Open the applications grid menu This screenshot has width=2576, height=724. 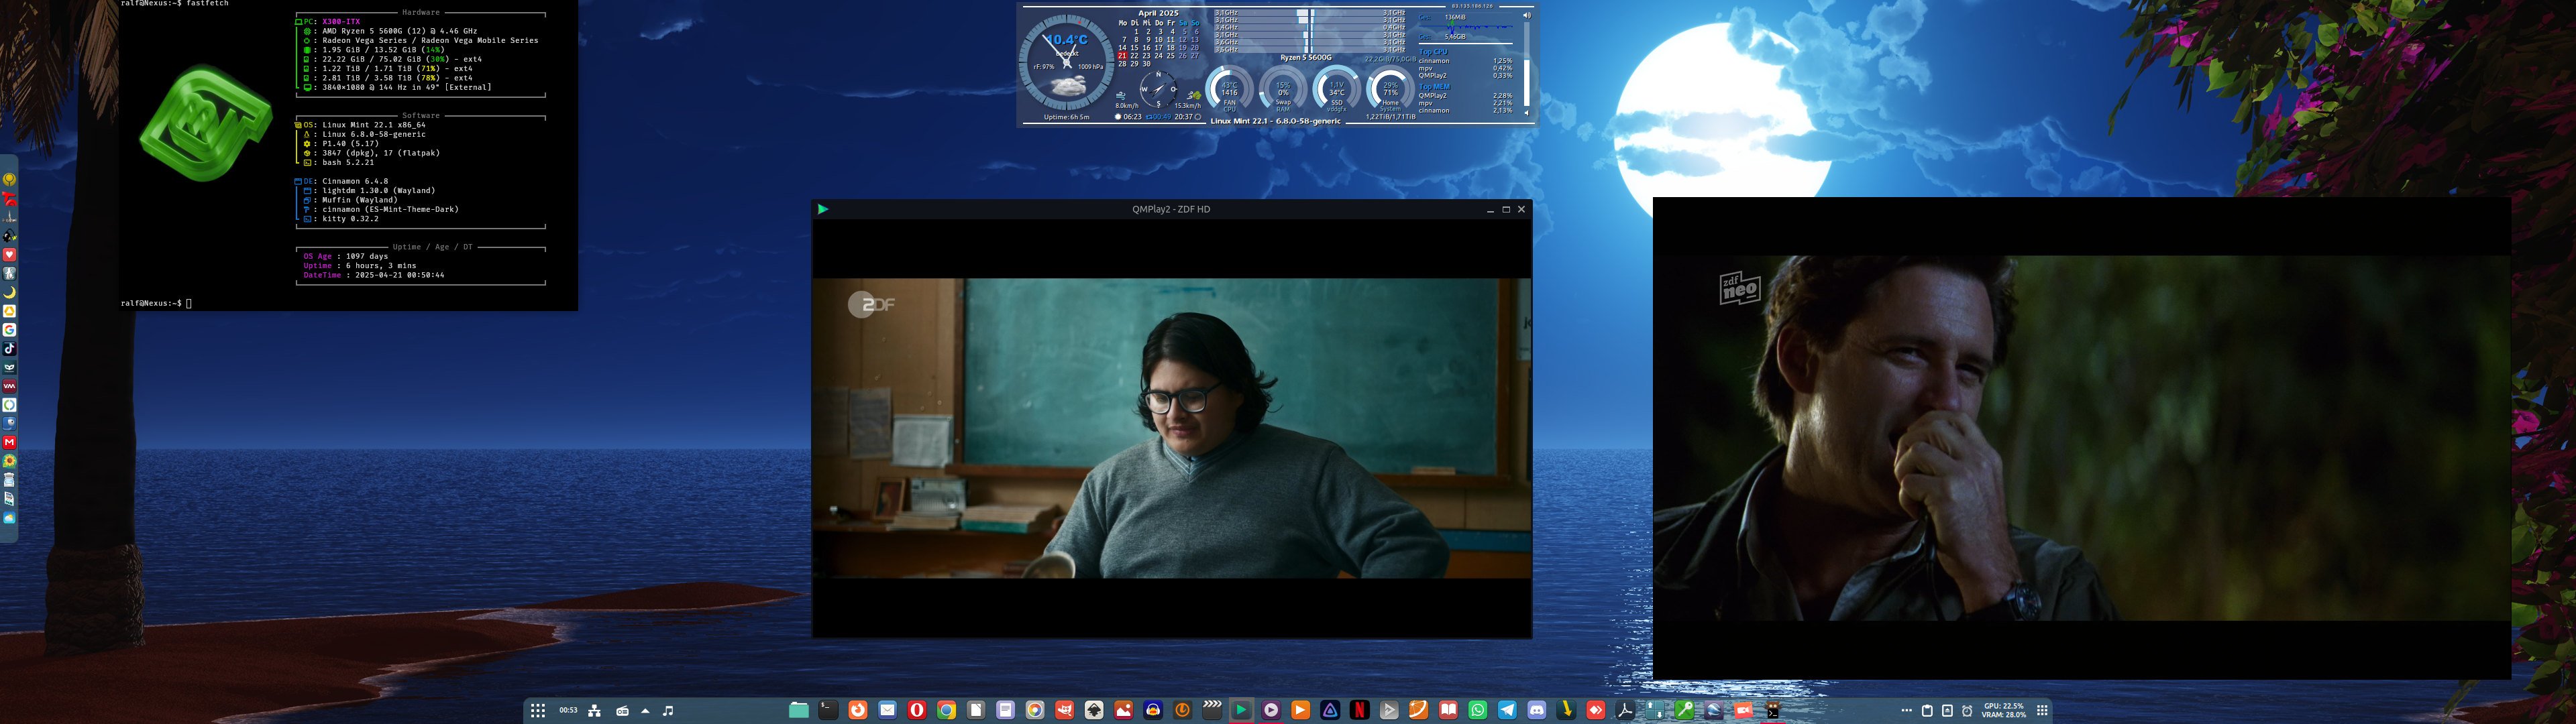(538, 710)
